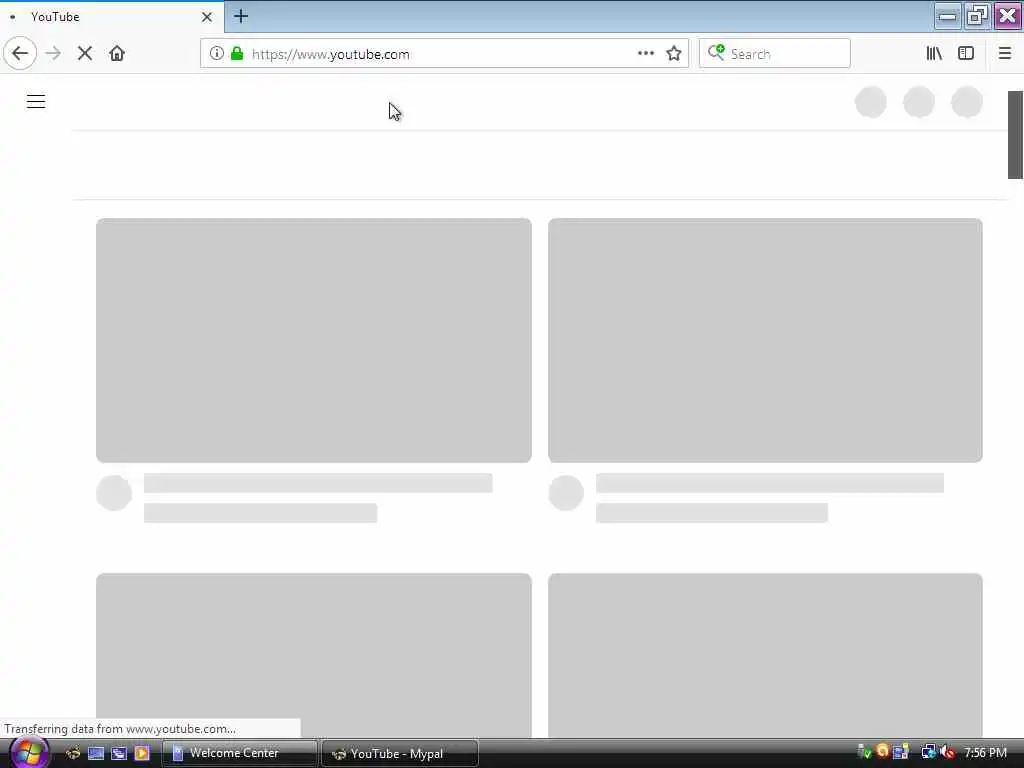Bookmark this page with the star
This screenshot has height=768, width=1024.
[674, 54]
